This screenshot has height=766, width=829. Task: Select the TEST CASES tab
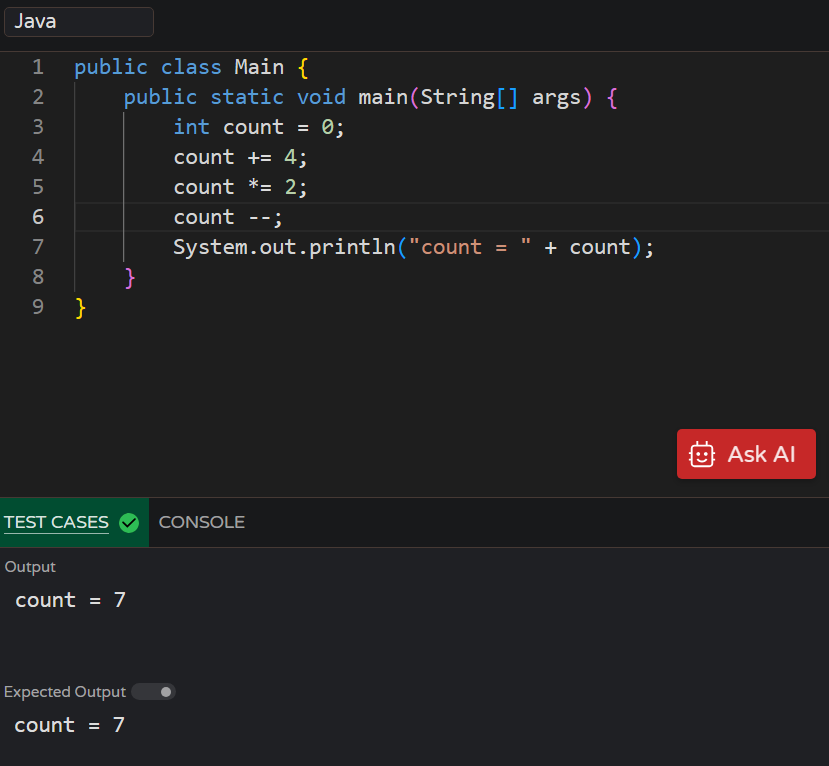tap(56, 521)
